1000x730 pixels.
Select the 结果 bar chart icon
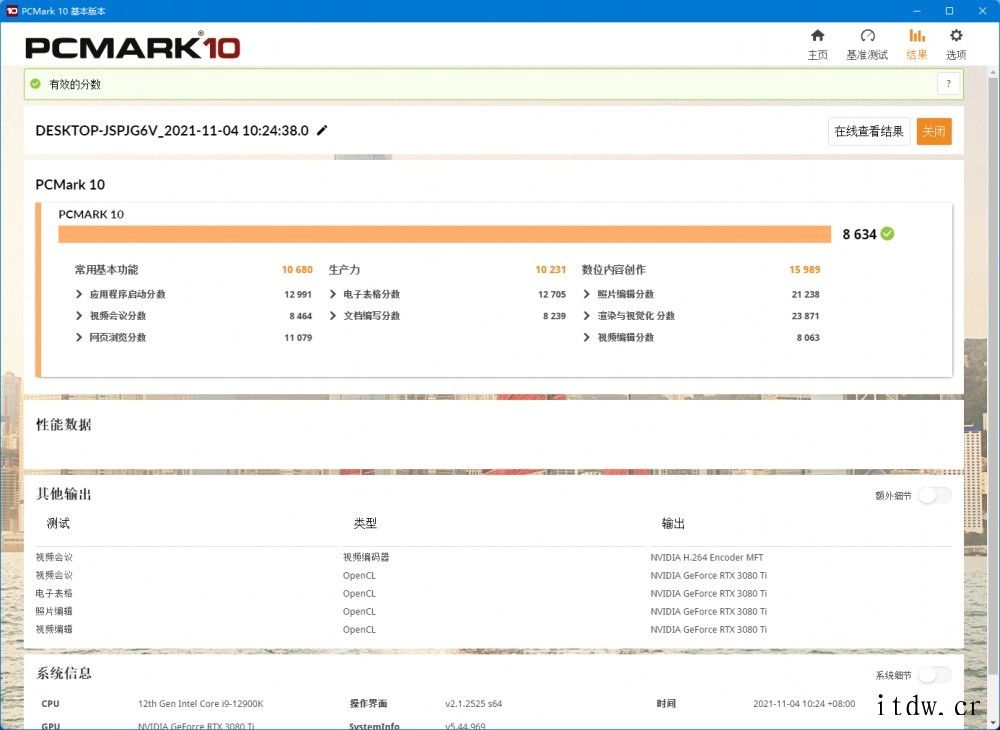[x=917, y=36]
